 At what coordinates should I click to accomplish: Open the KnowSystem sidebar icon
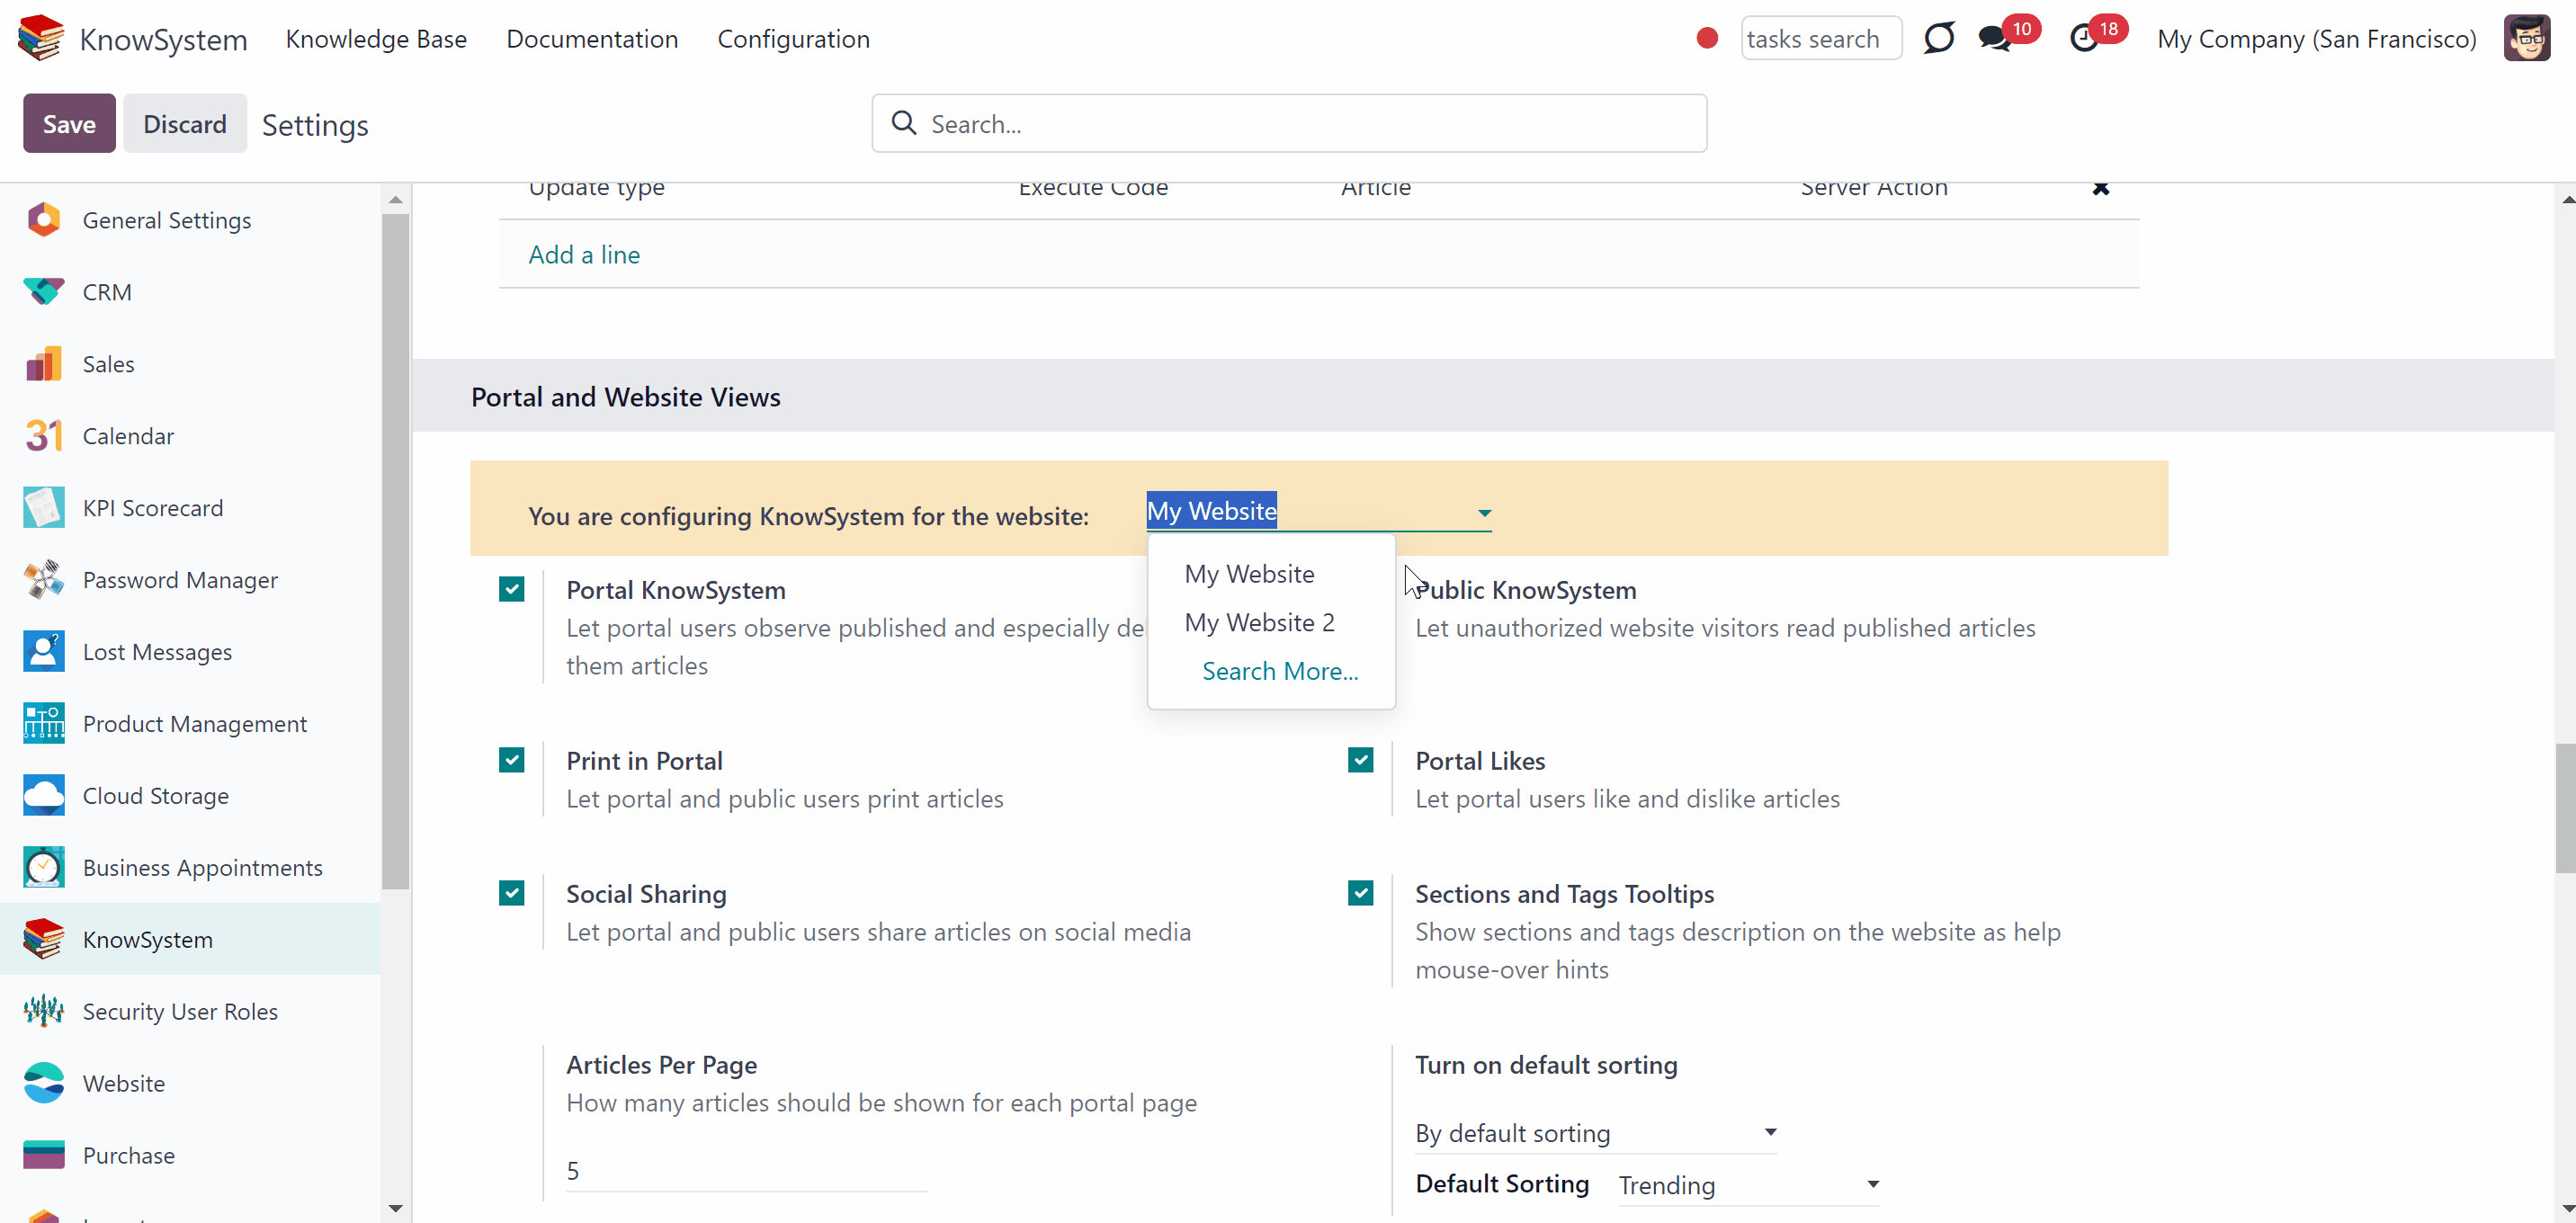[44, 940]
